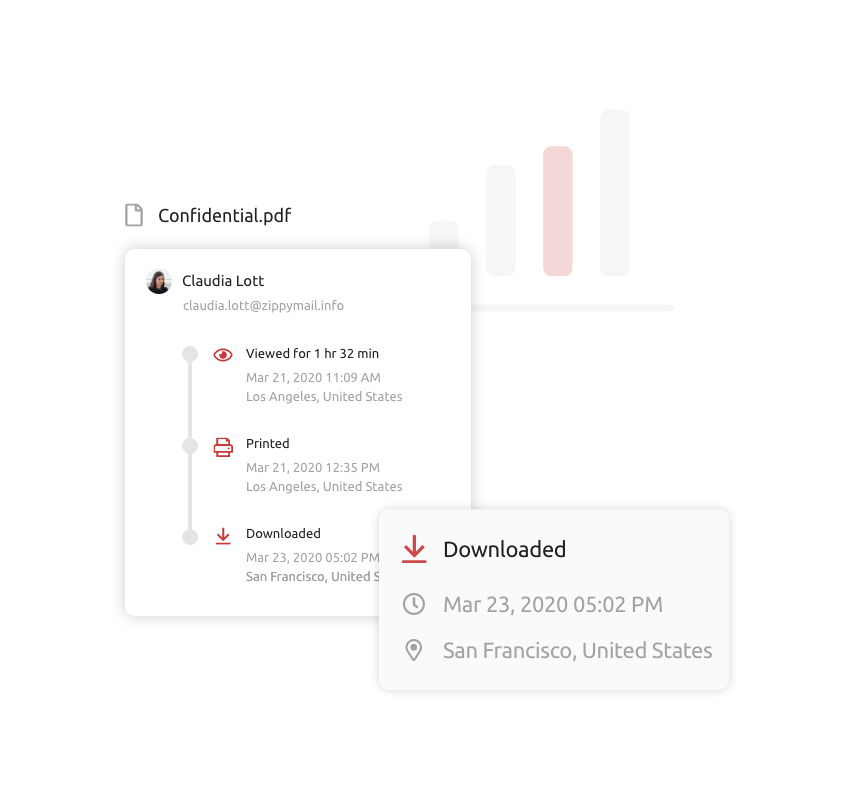This screenshot has width=850, height=800.
Task: Click the red printer icon
Action: (223, 447)
